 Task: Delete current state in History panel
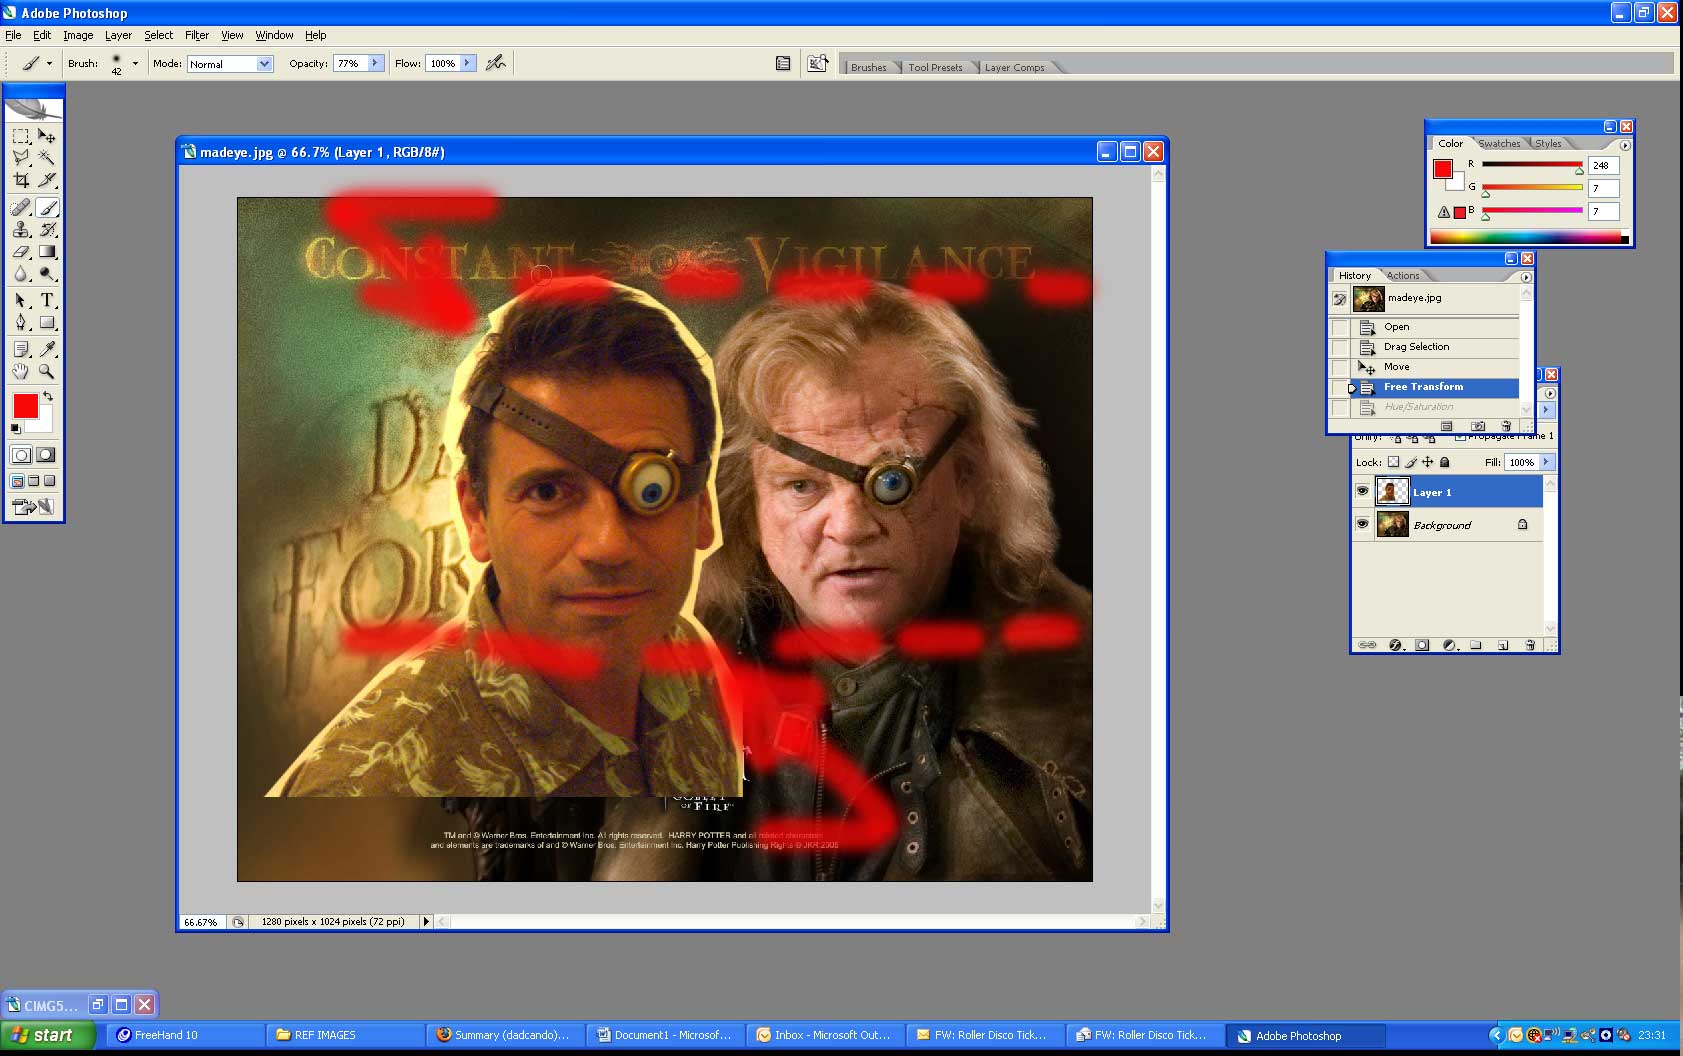click(1506, 426)
